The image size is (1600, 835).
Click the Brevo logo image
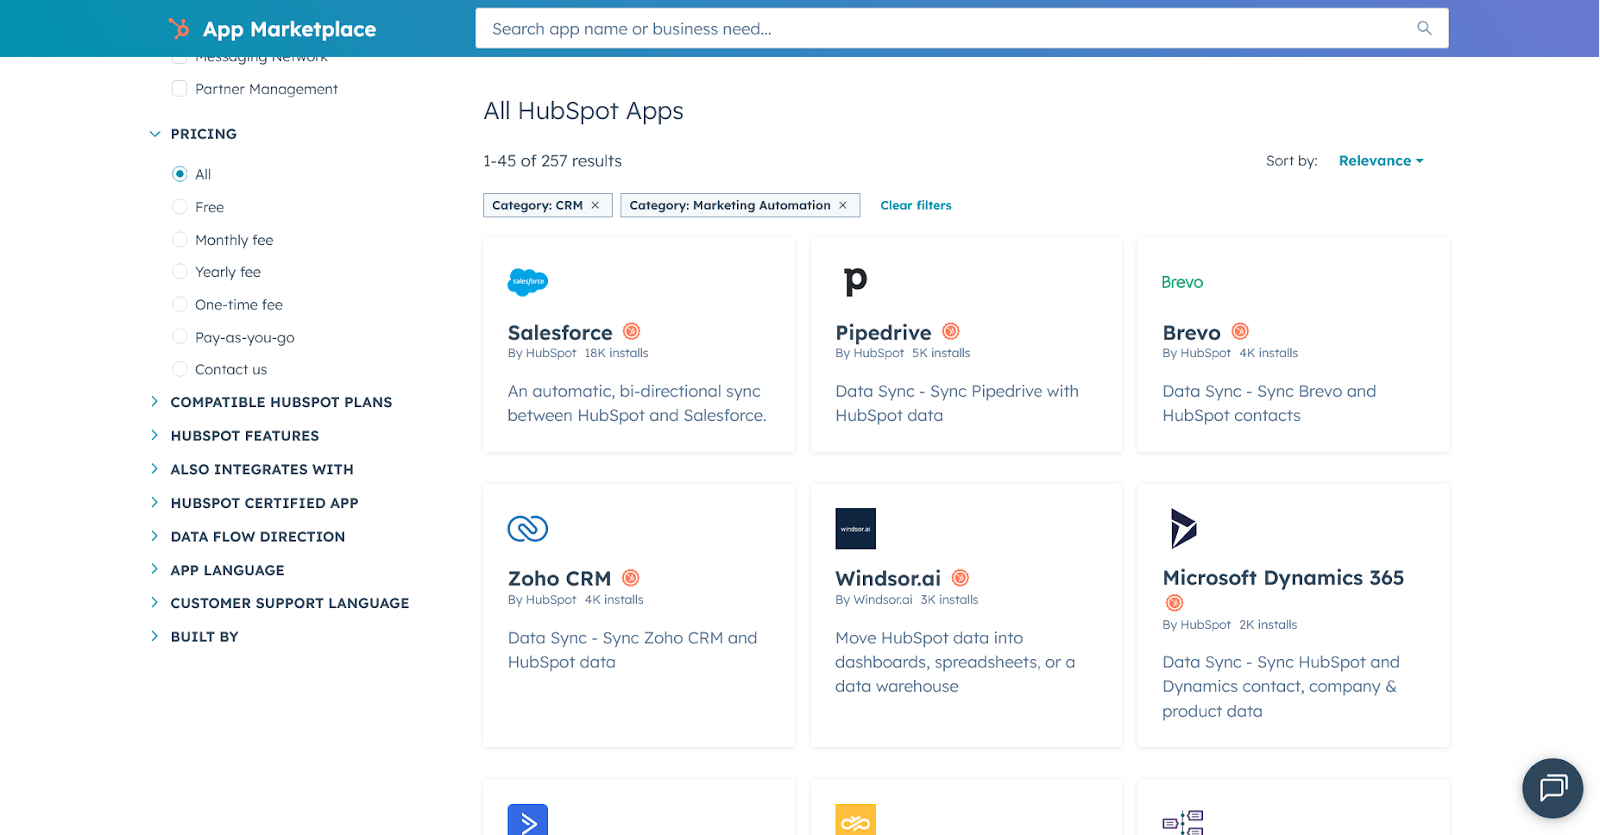1182,282
